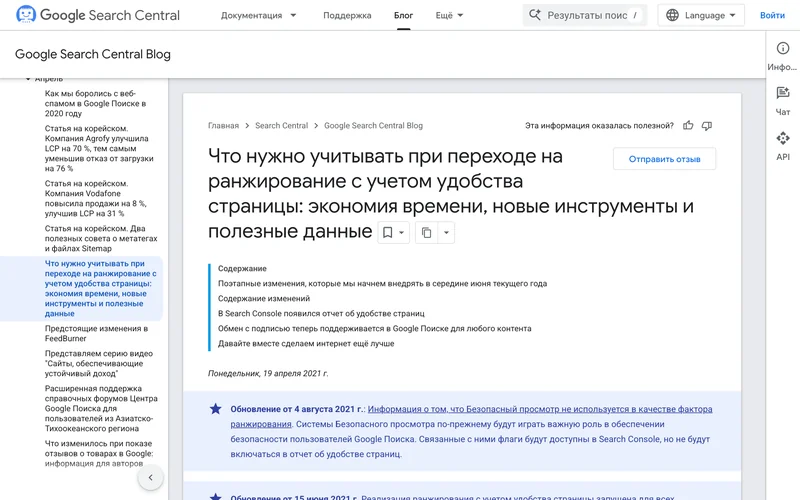Open sidebar article Расширенная поддержка справочных форумов
This screenshot has width=800, height=500.
tap(101, 408)
